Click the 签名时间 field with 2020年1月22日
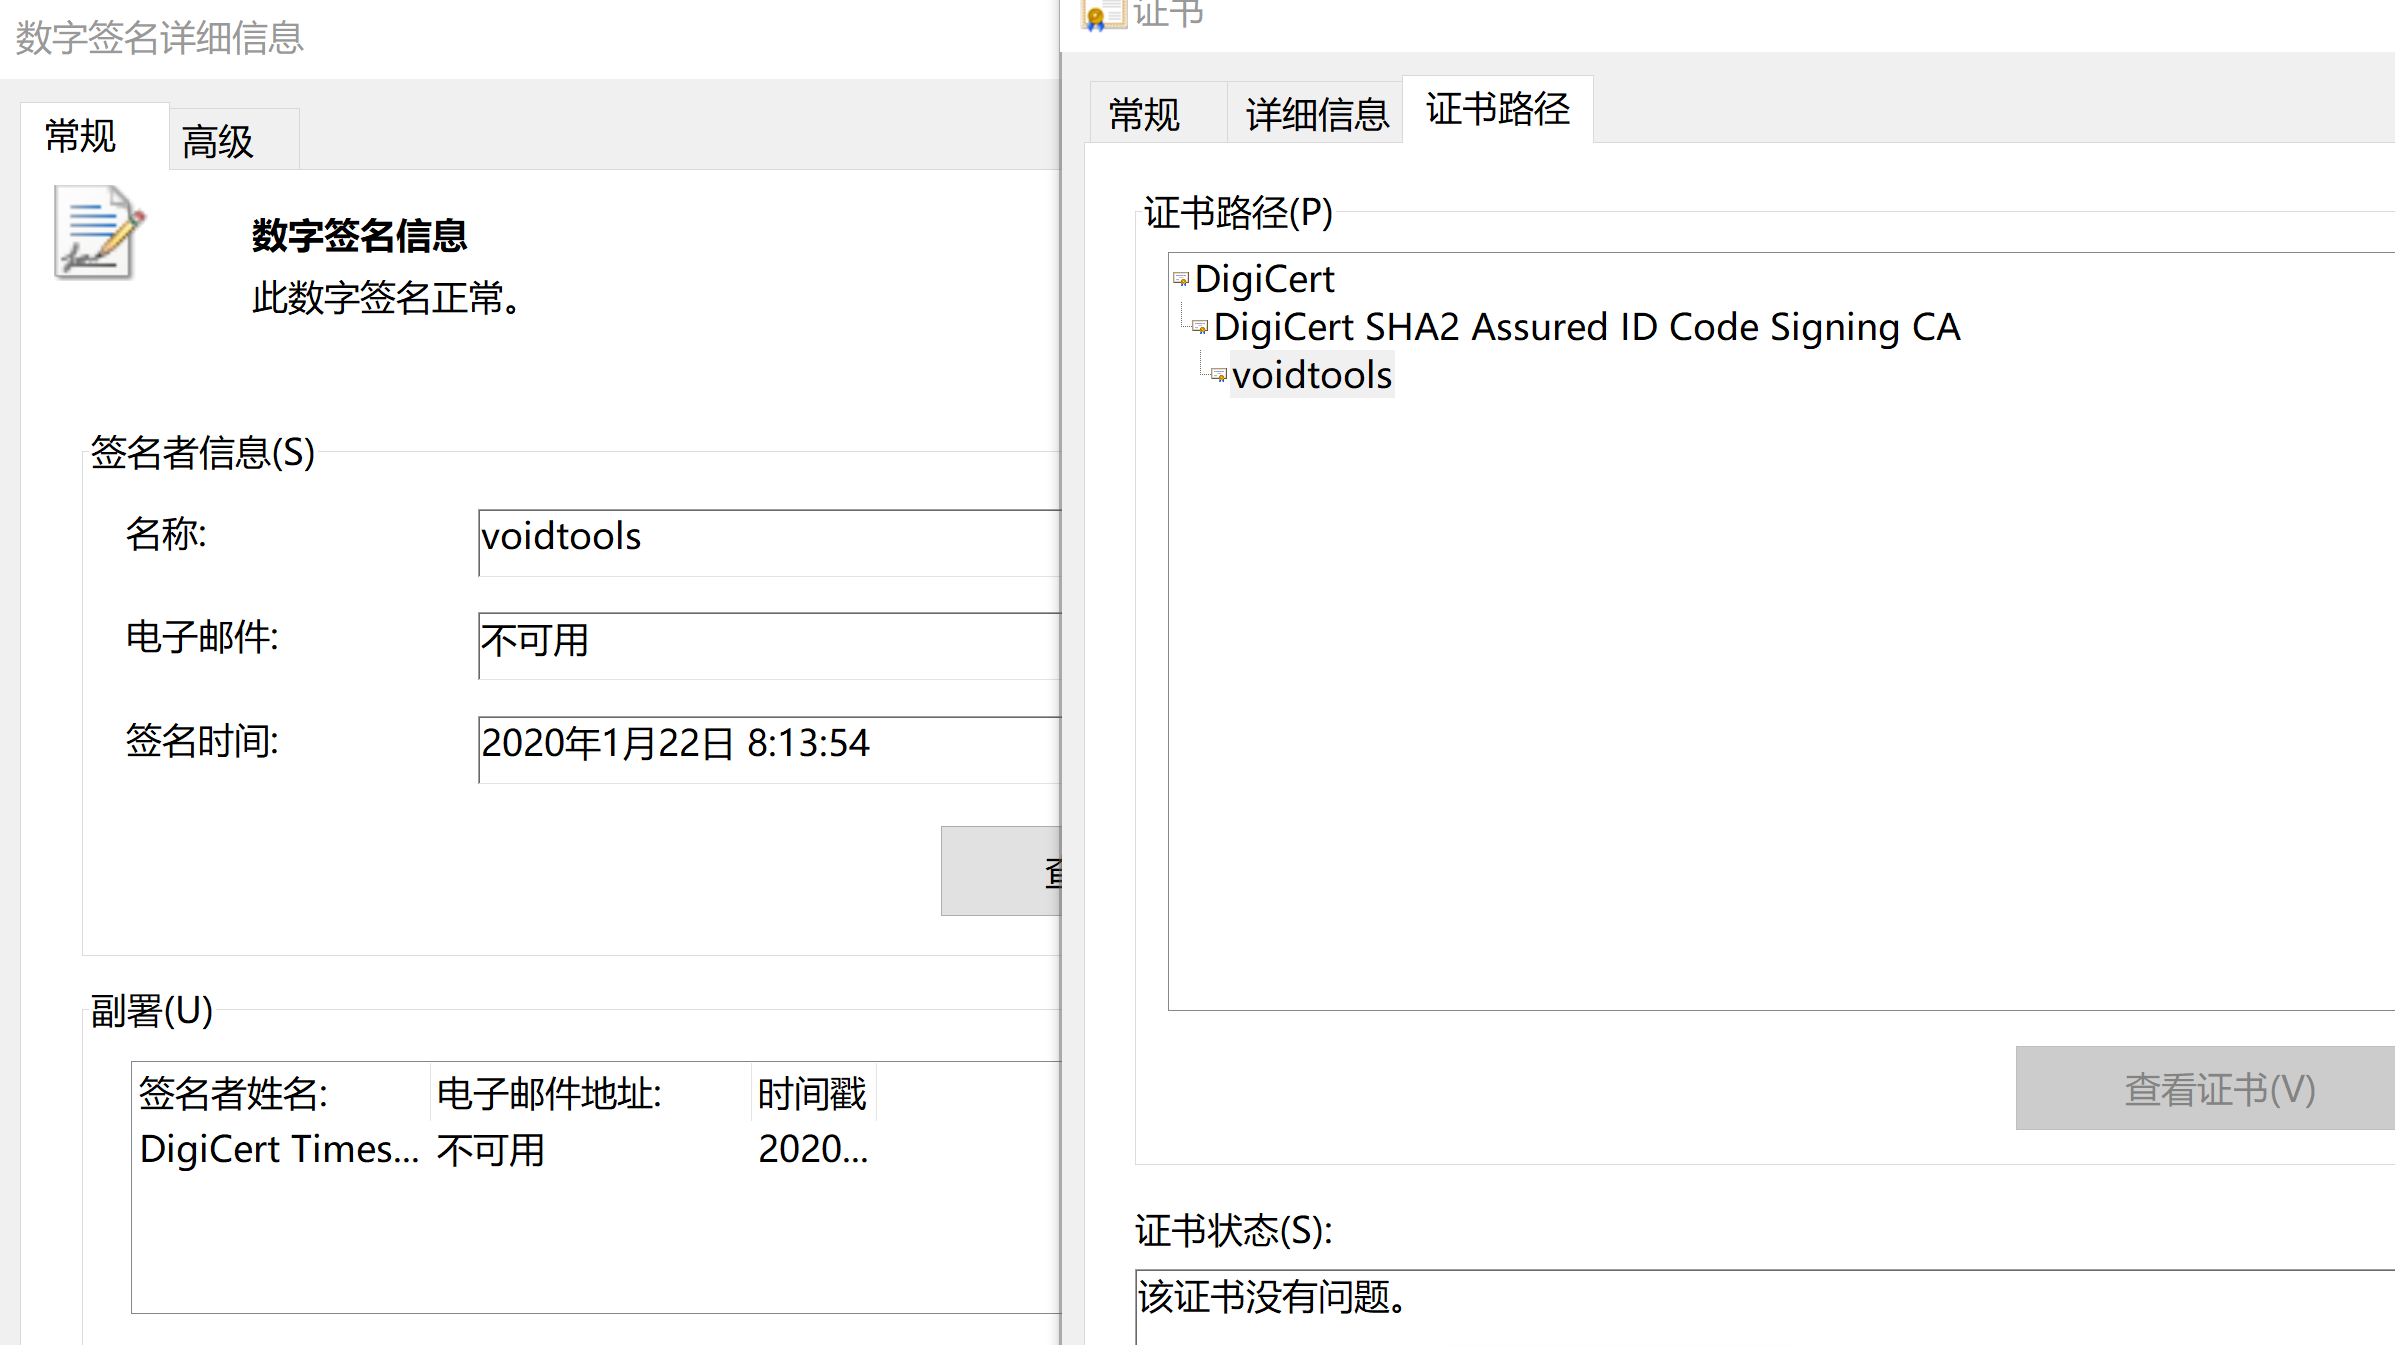The width and height of the screenshot is (2395, 1345). pos(768,748)
